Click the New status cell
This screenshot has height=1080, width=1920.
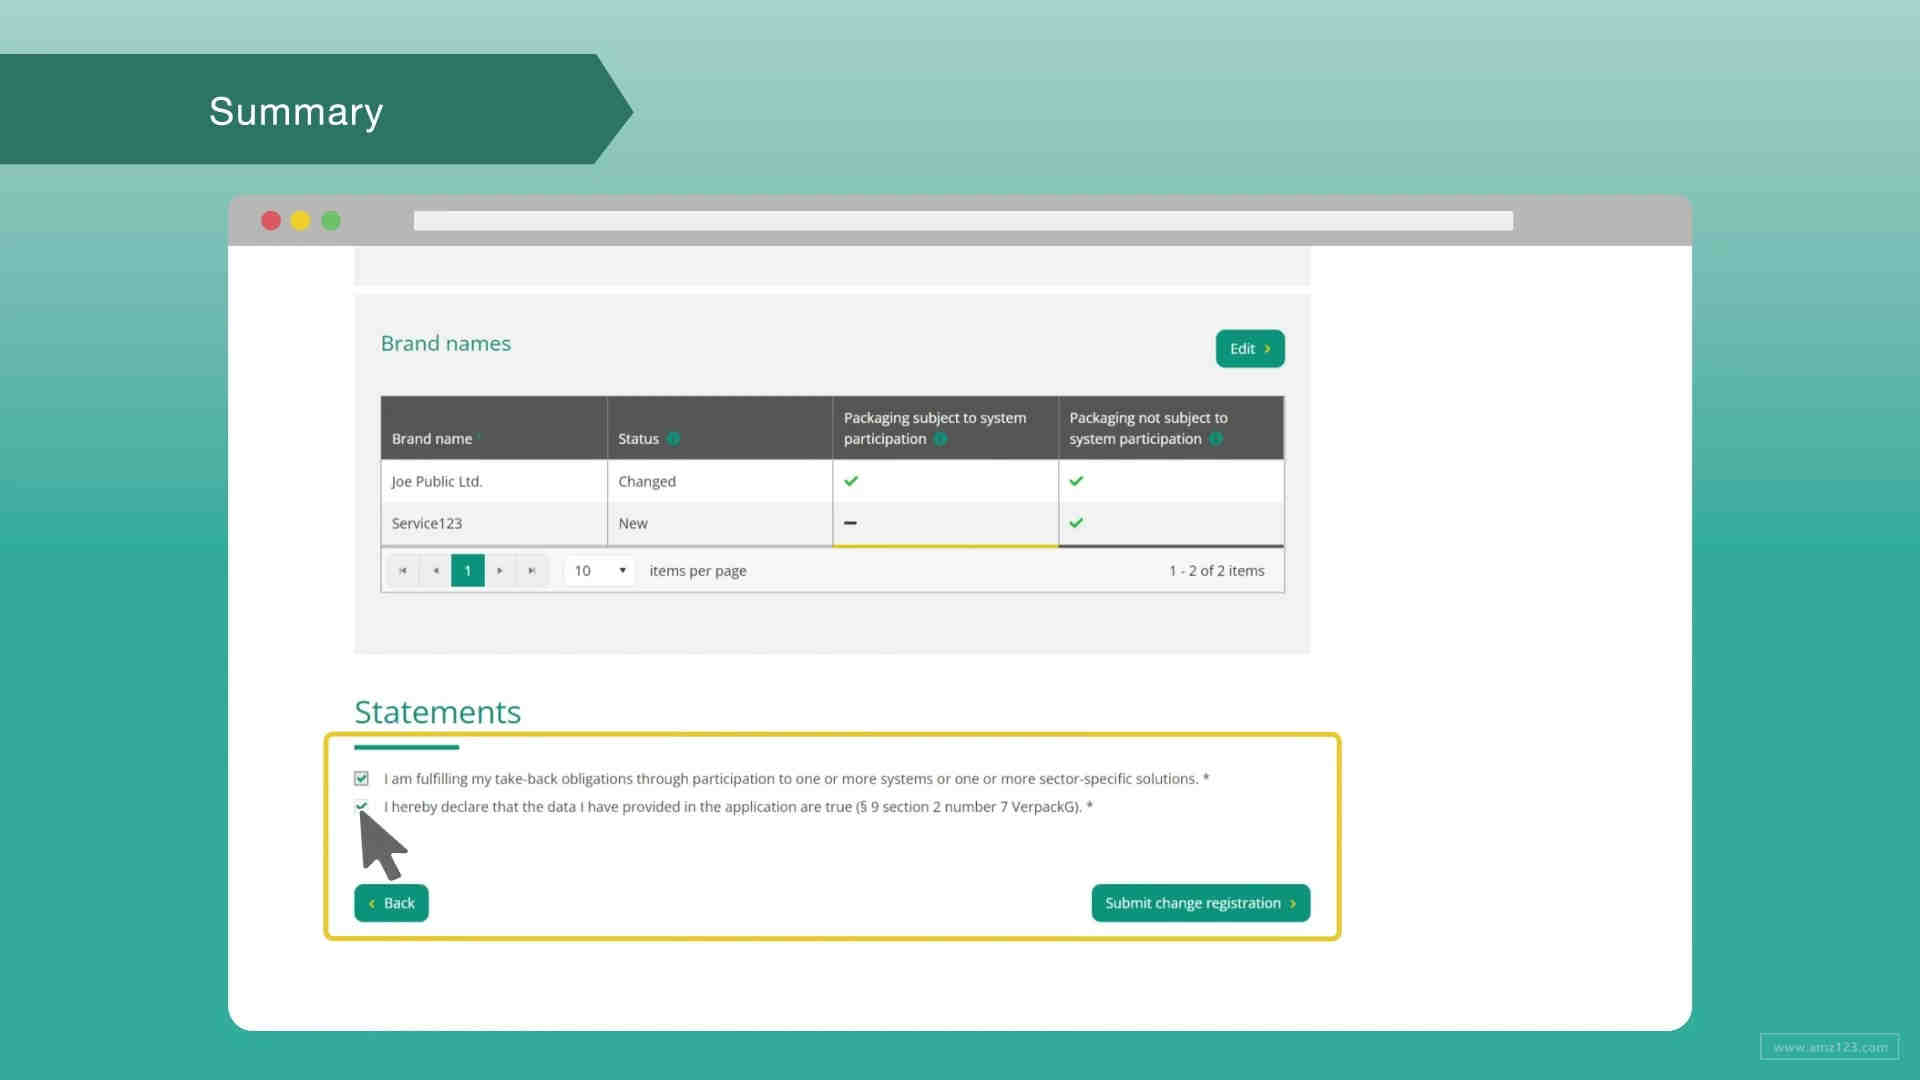pos(720,523)
